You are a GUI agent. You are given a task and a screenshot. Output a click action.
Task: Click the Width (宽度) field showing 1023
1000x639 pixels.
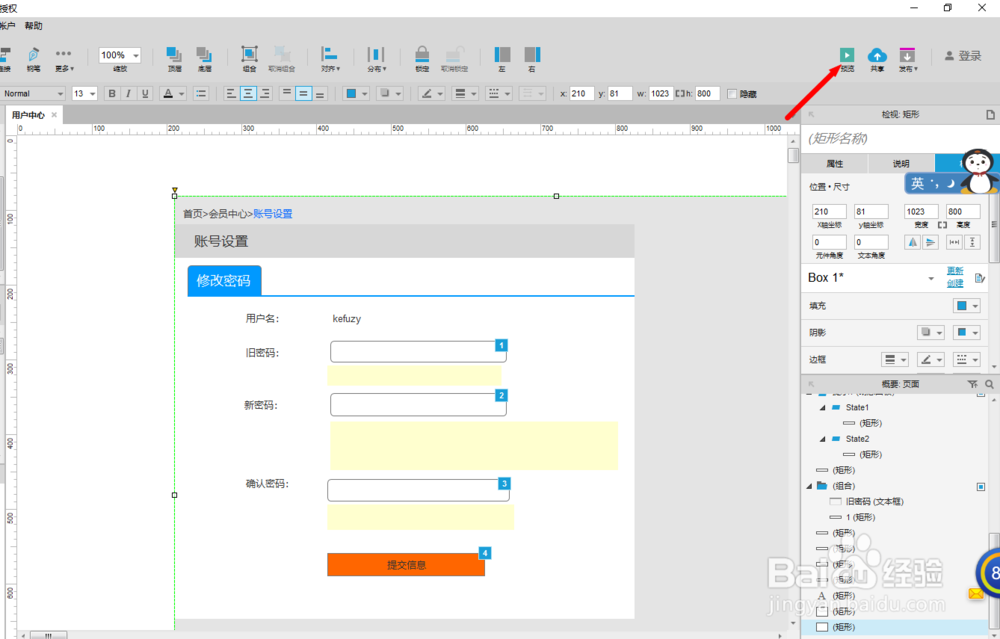point(921,212)
